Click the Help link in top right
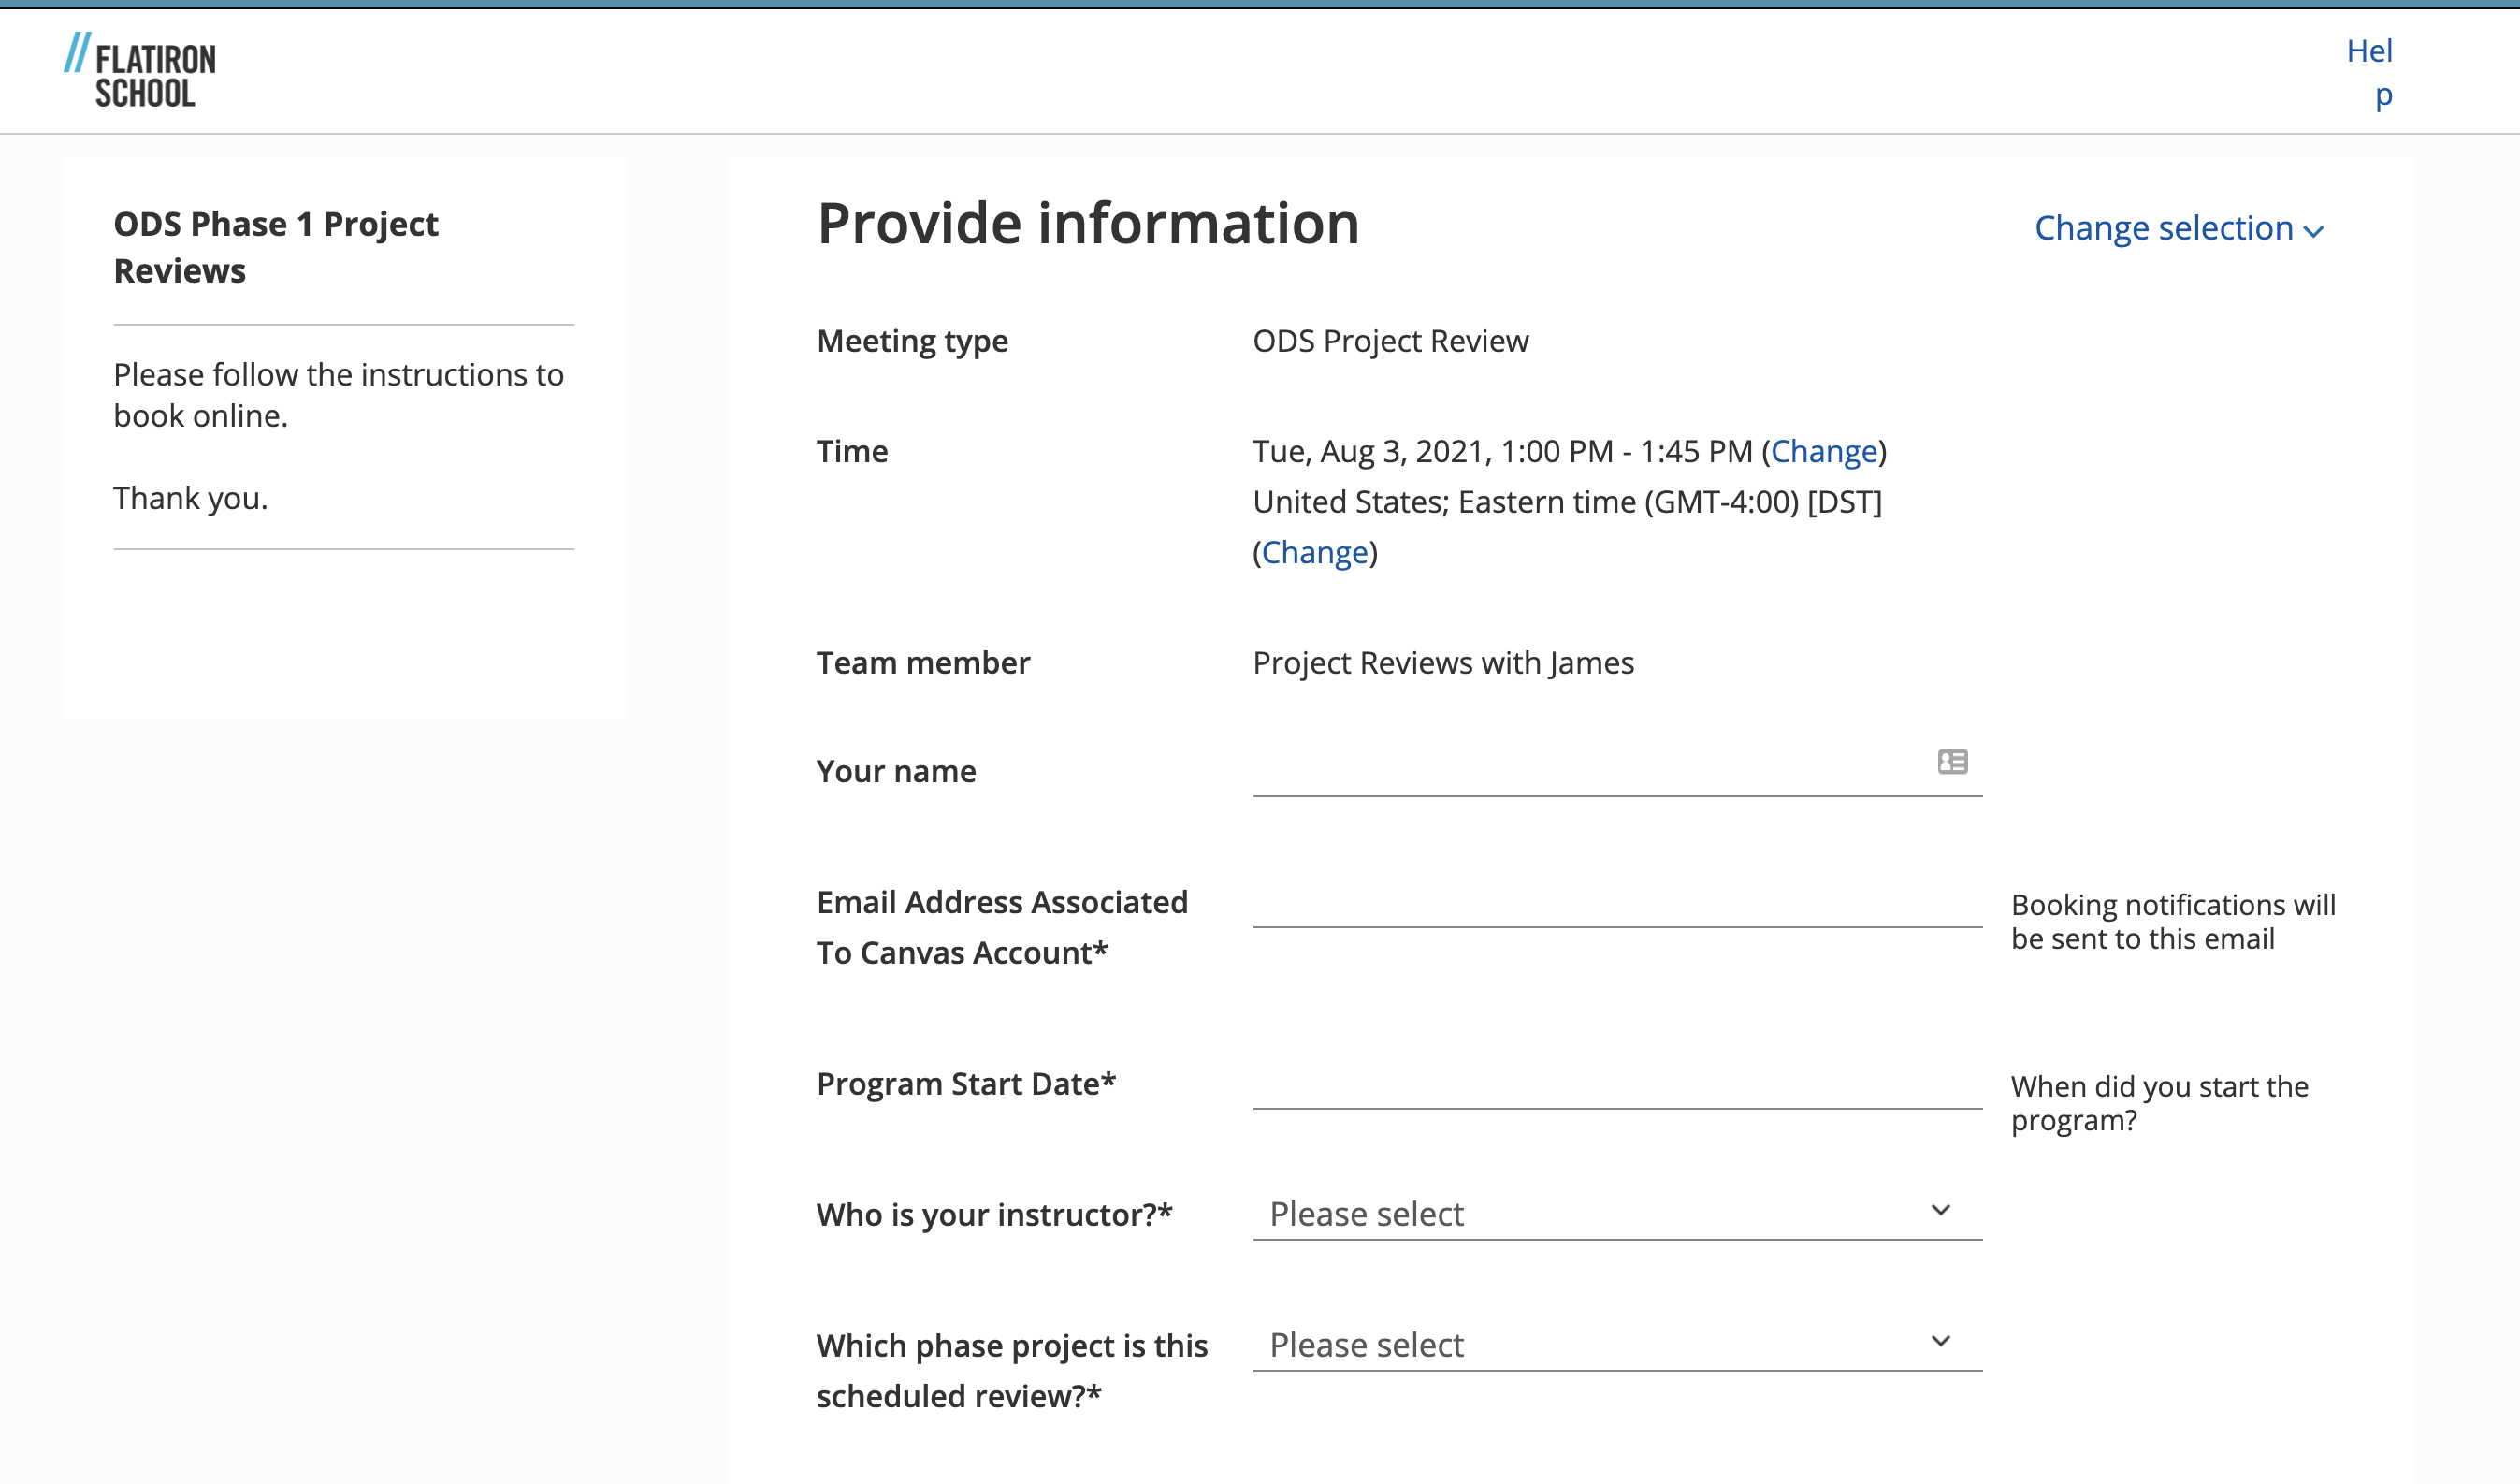The image size is (2520, 1484). click(x=2370, y=71)
